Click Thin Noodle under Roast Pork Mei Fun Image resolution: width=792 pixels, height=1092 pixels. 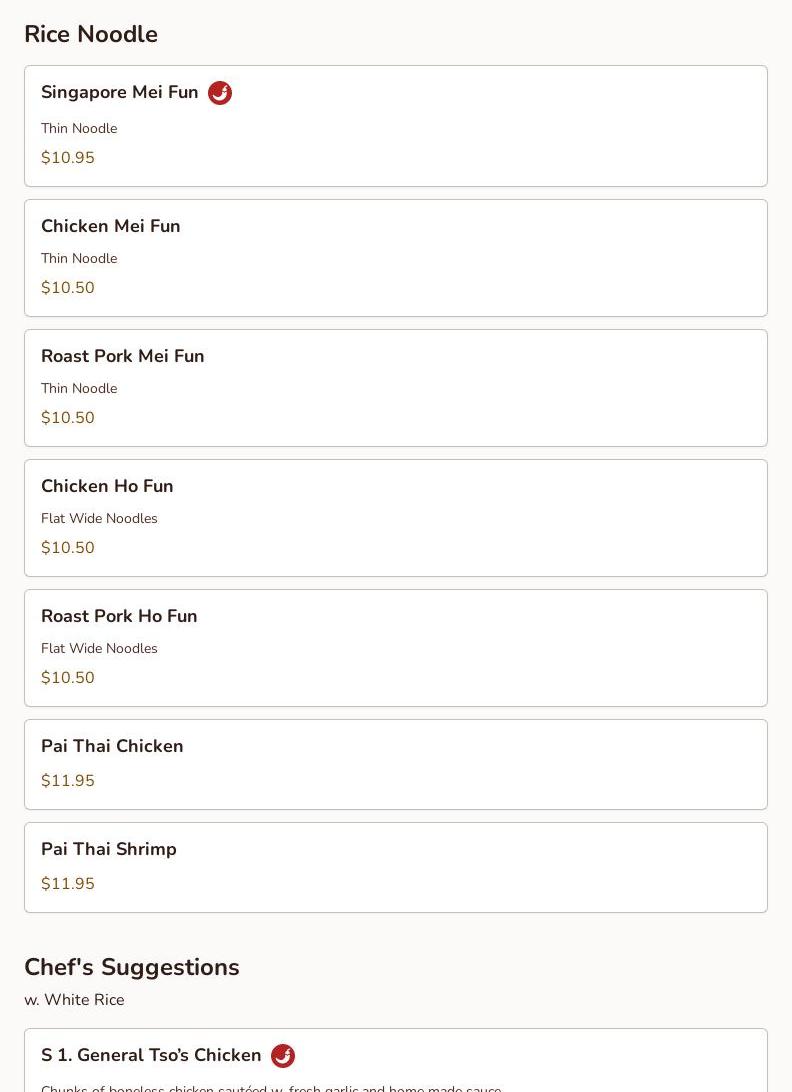(79, 388)
